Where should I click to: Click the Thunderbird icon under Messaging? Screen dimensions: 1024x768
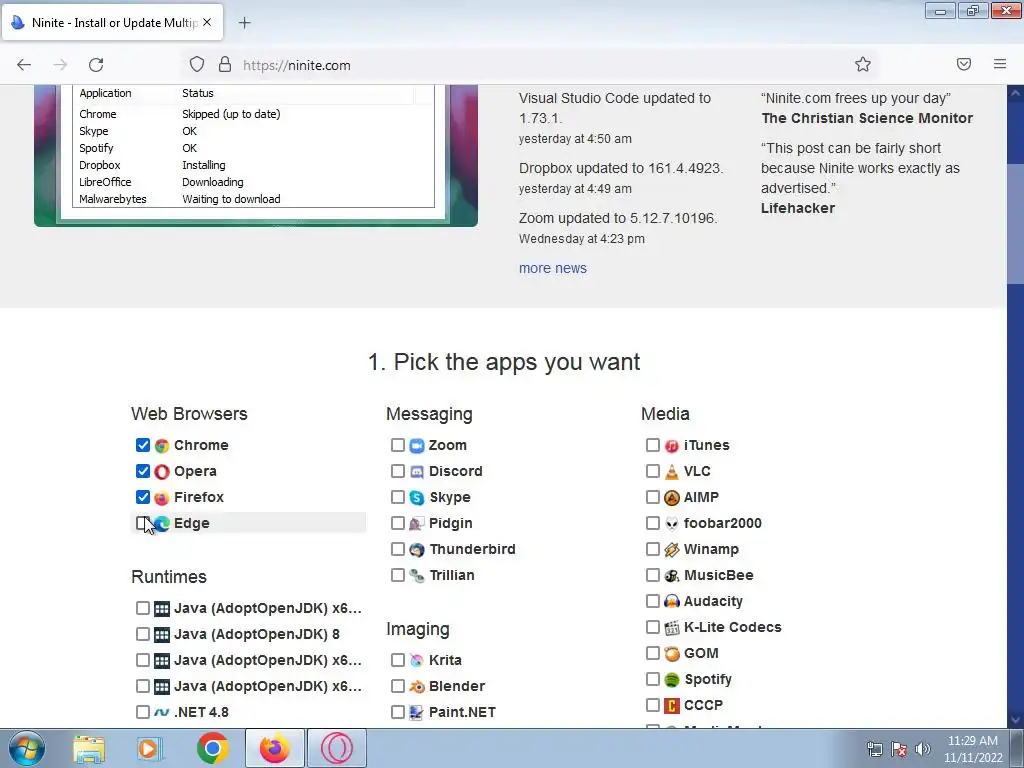[x=417, y=550]
